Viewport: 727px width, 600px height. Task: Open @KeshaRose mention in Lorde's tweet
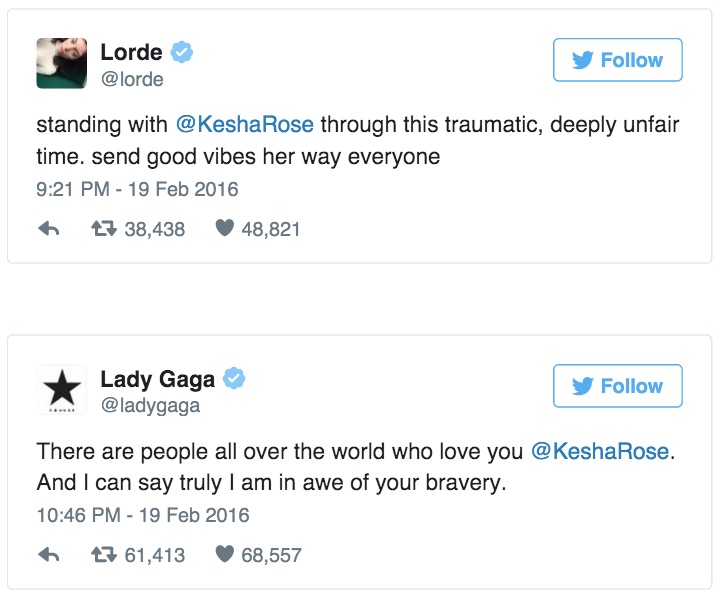tap(245, 126)
